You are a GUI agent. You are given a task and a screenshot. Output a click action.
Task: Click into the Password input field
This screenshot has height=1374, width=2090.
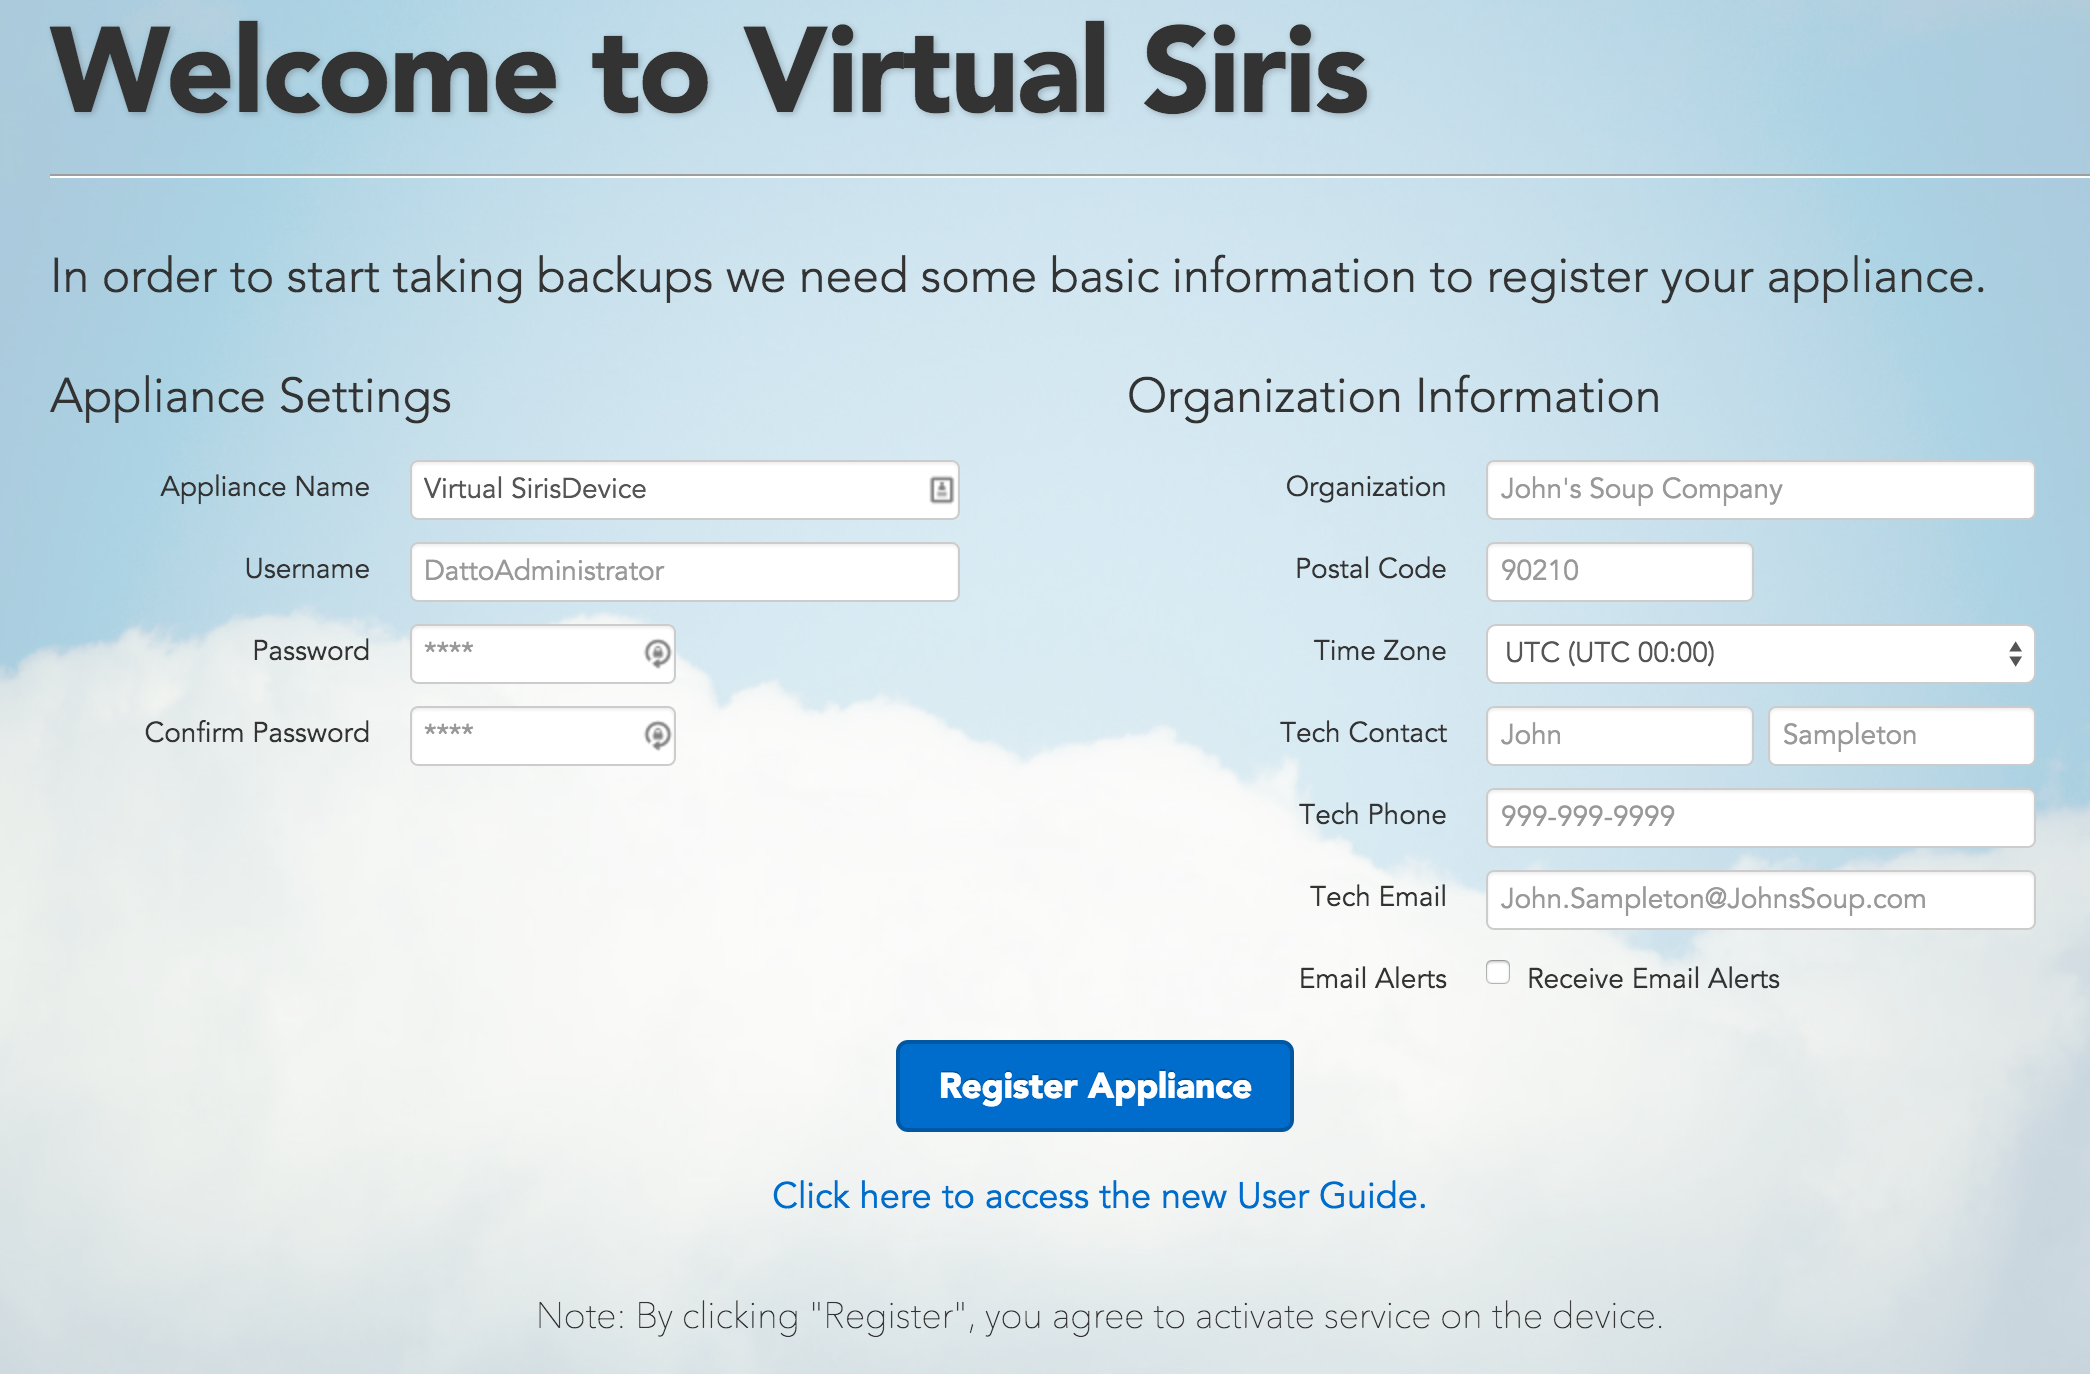[x=543, y=654]
